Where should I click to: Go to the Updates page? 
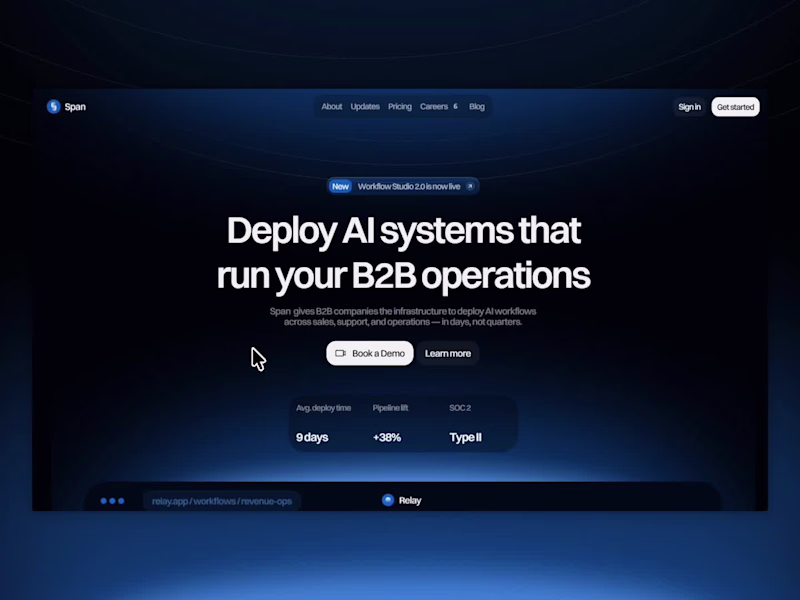tap(365, 107)
